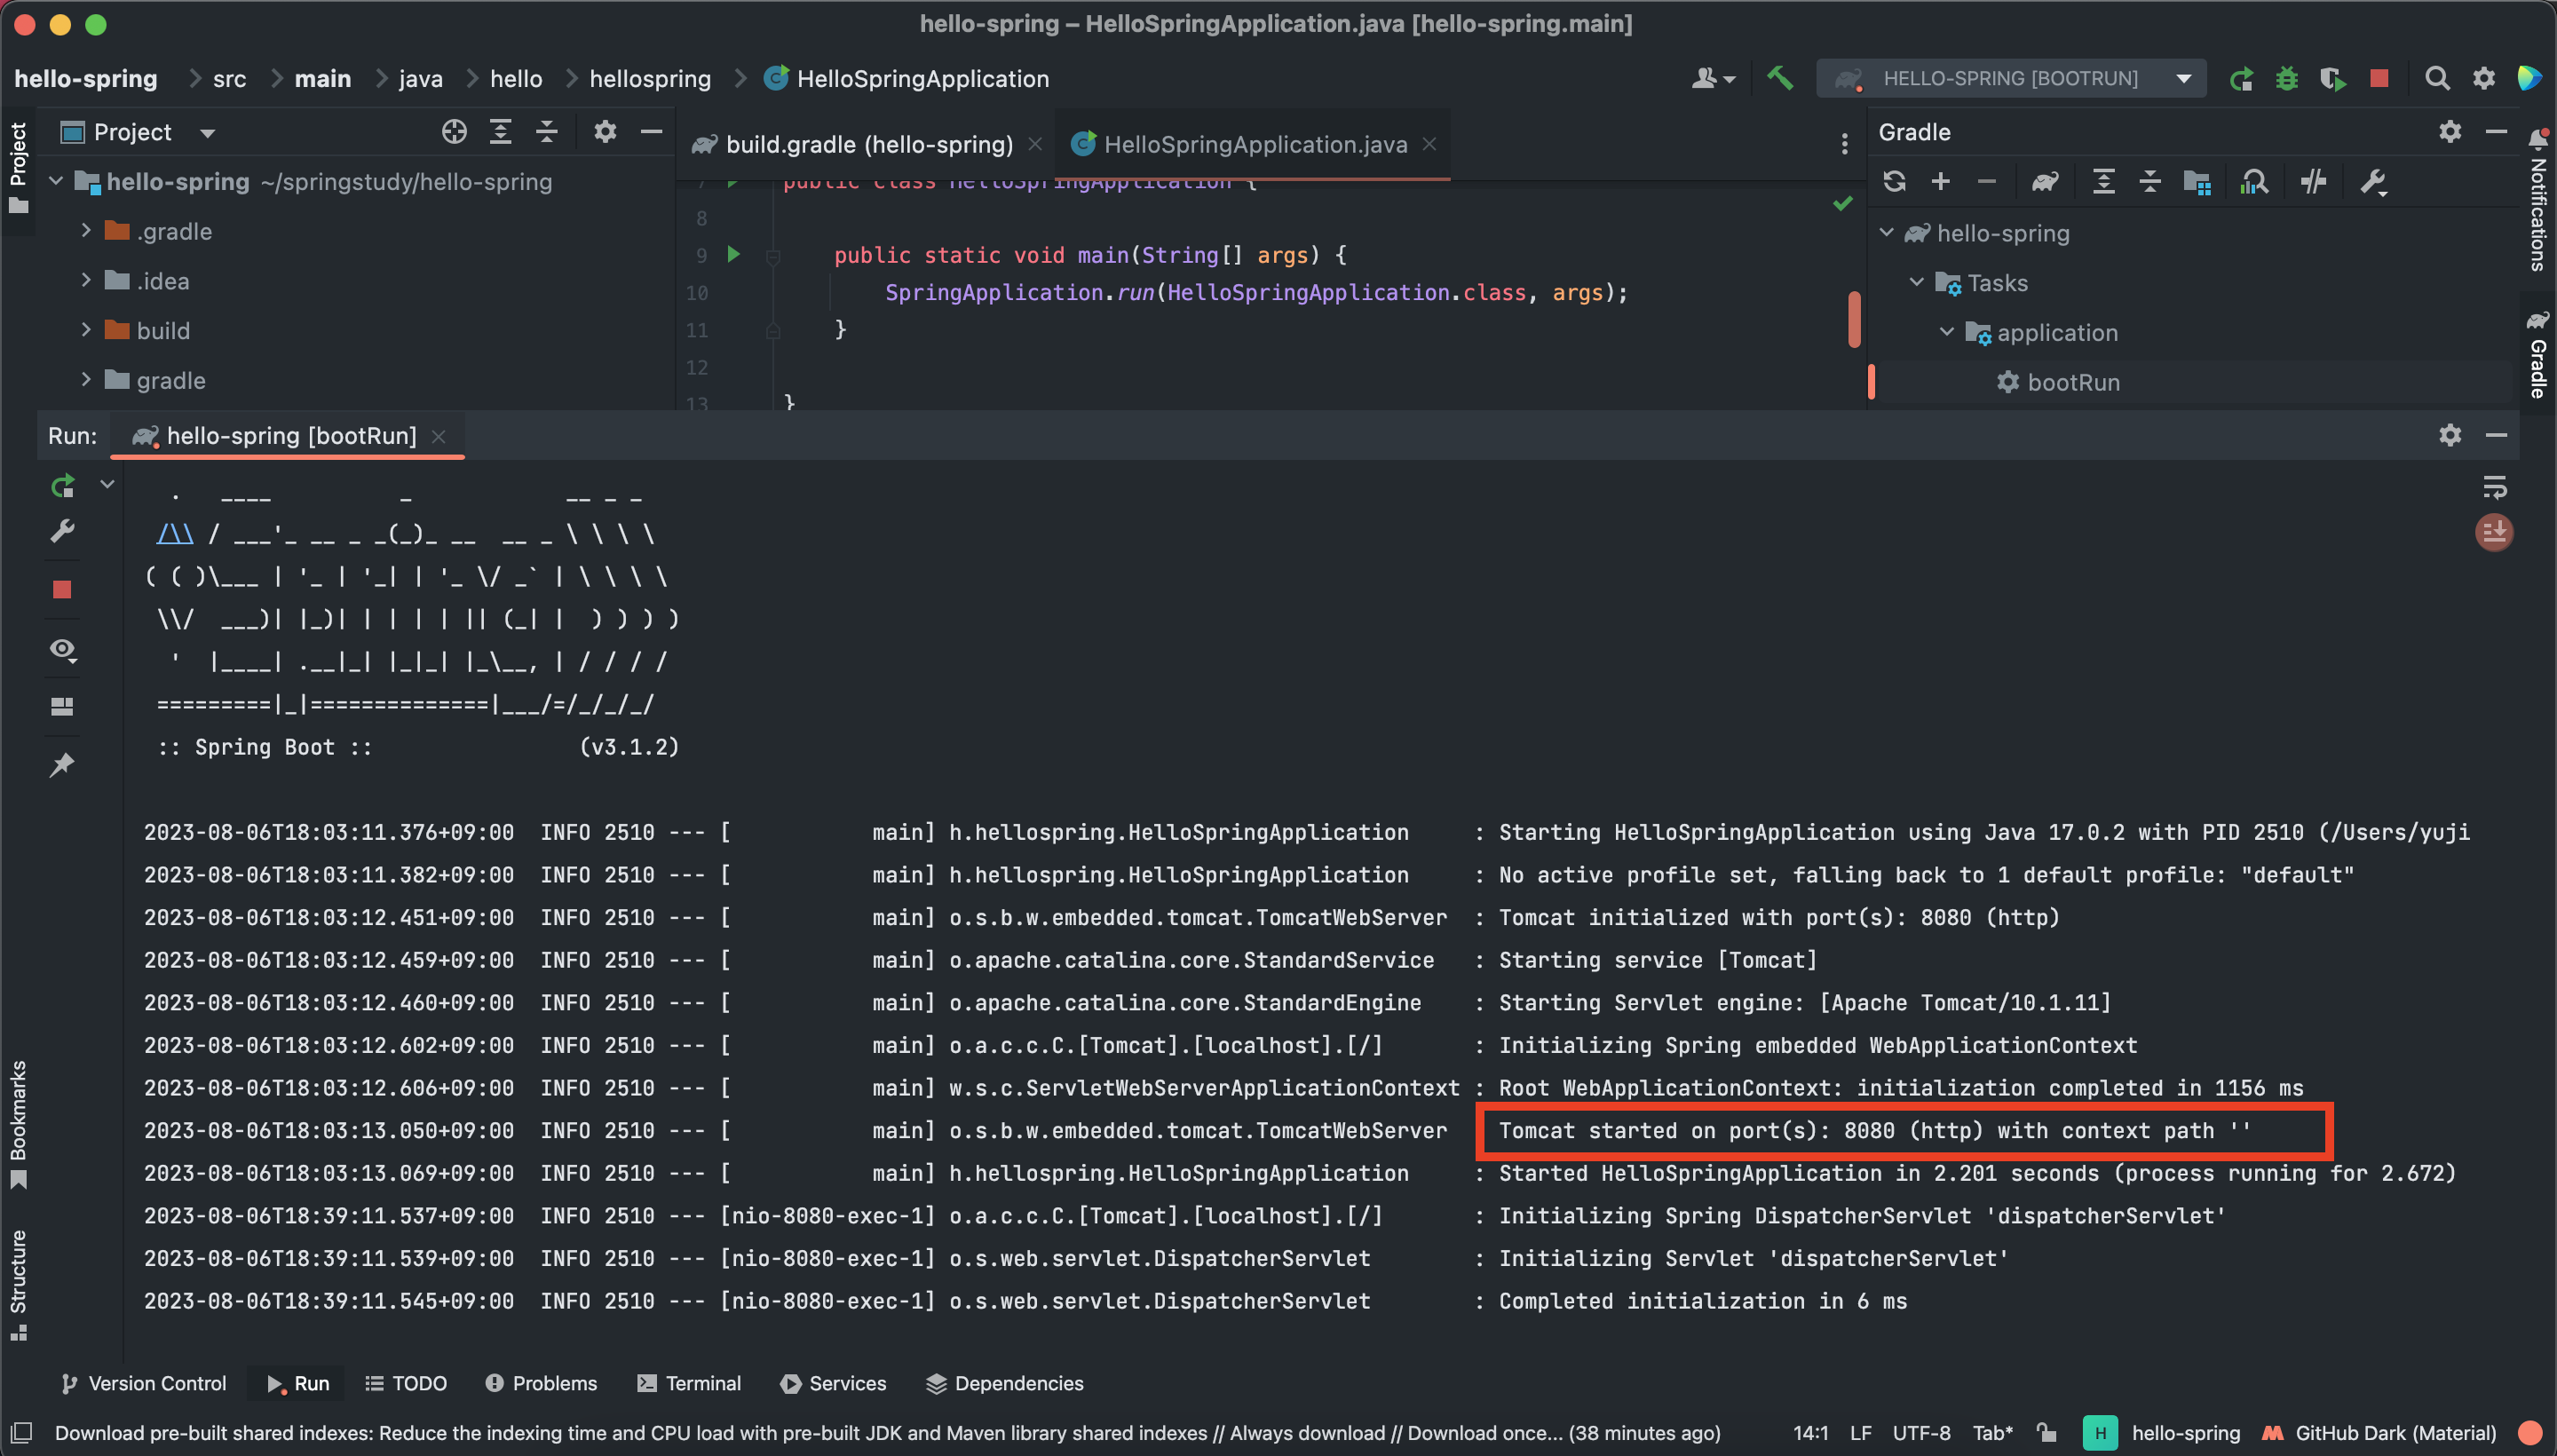Viewport: 2557px width, 1456px height.
Task: Select opened file target icon in Project panel
Action: point(454,132)
